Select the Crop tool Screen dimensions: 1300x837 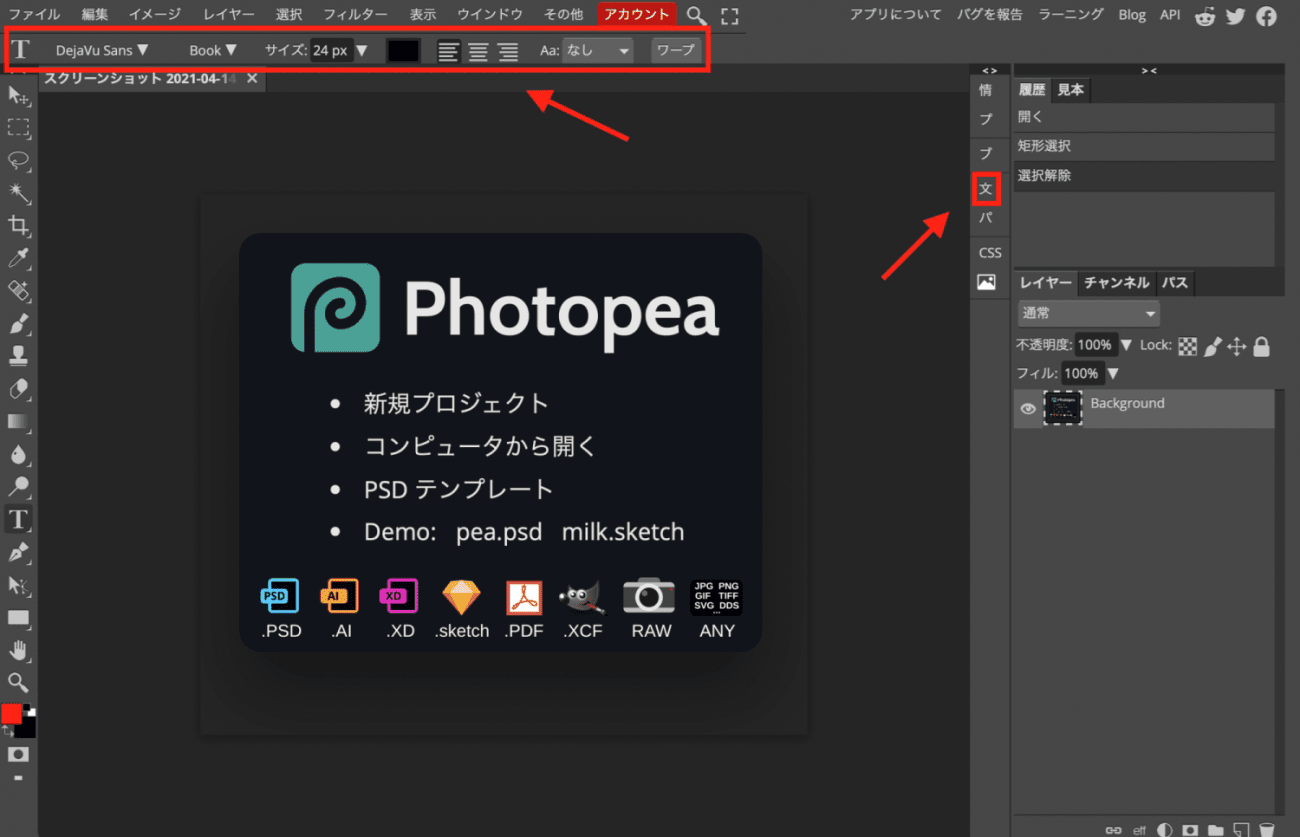(18, 225)
